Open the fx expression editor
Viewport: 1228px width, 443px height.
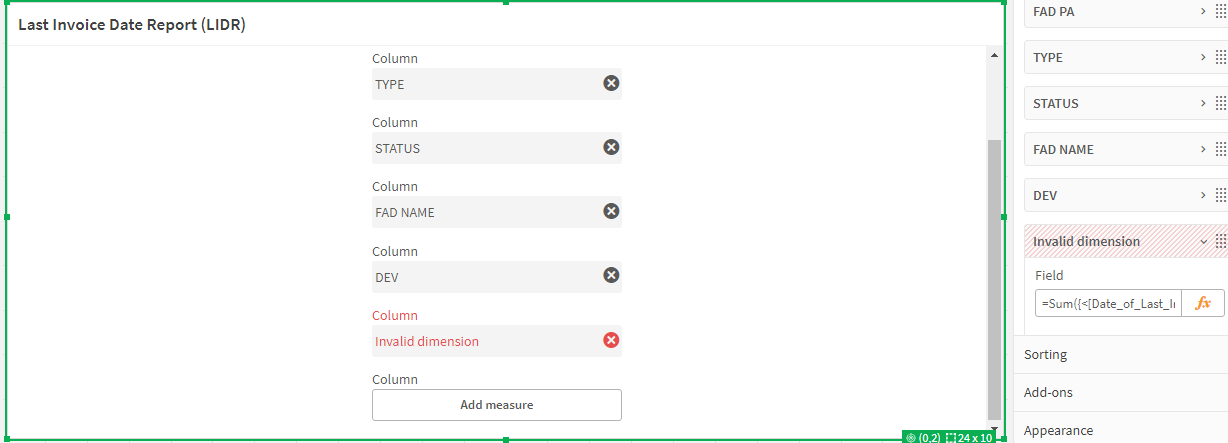1203,303
